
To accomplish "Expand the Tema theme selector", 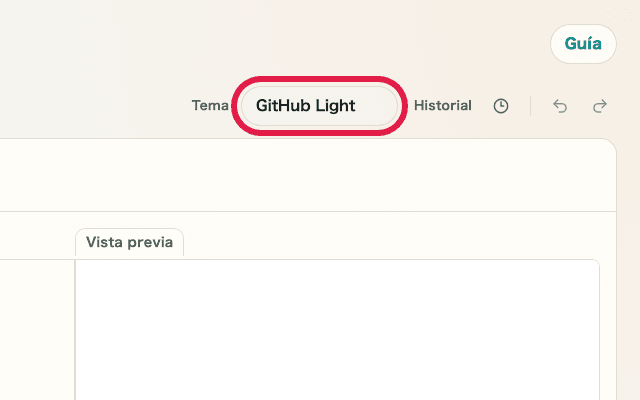I will click(x=320, y=105).
